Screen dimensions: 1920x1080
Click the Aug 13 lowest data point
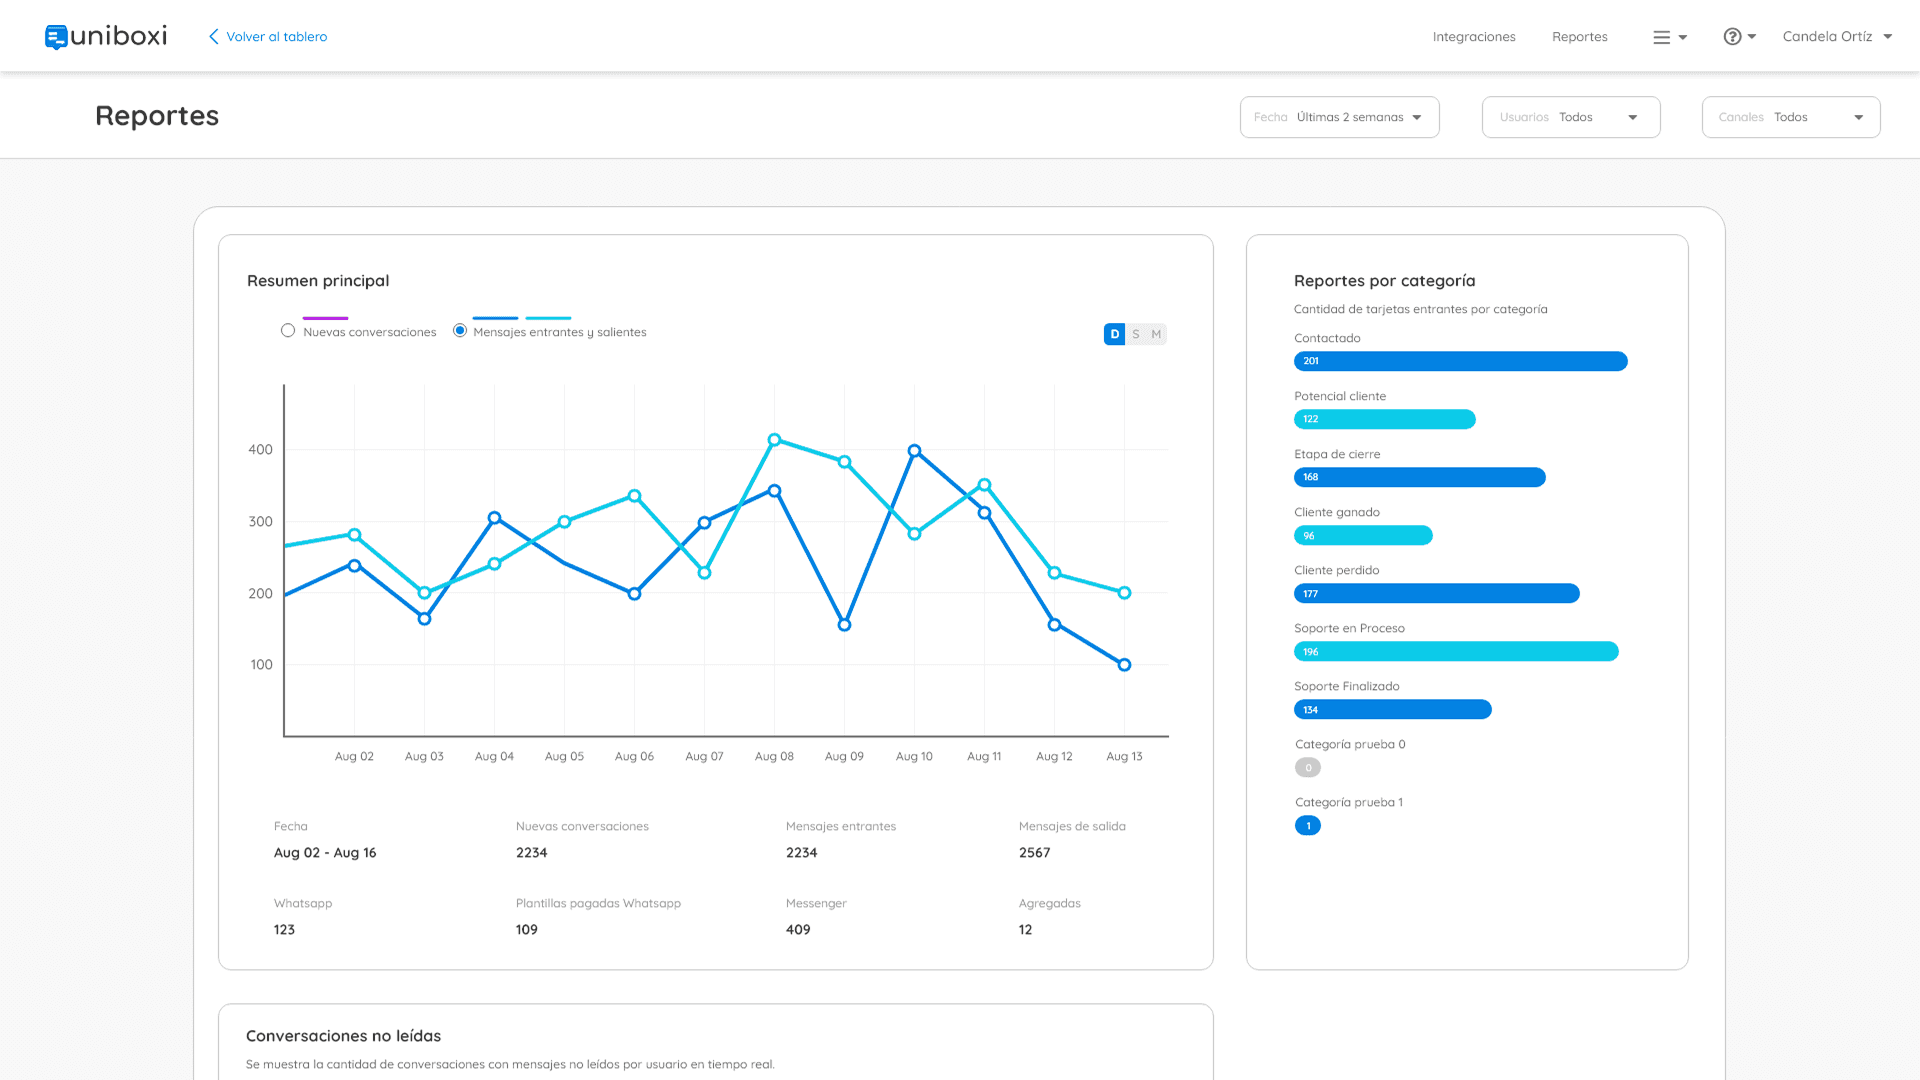coord(1124,665)
